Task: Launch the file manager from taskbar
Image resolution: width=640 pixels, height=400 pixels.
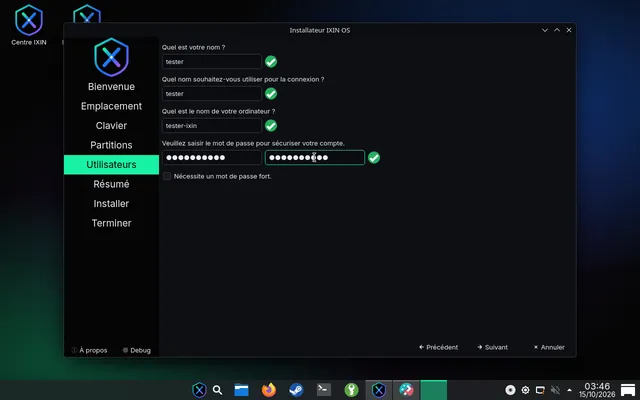Action: [x=241, y=390]
